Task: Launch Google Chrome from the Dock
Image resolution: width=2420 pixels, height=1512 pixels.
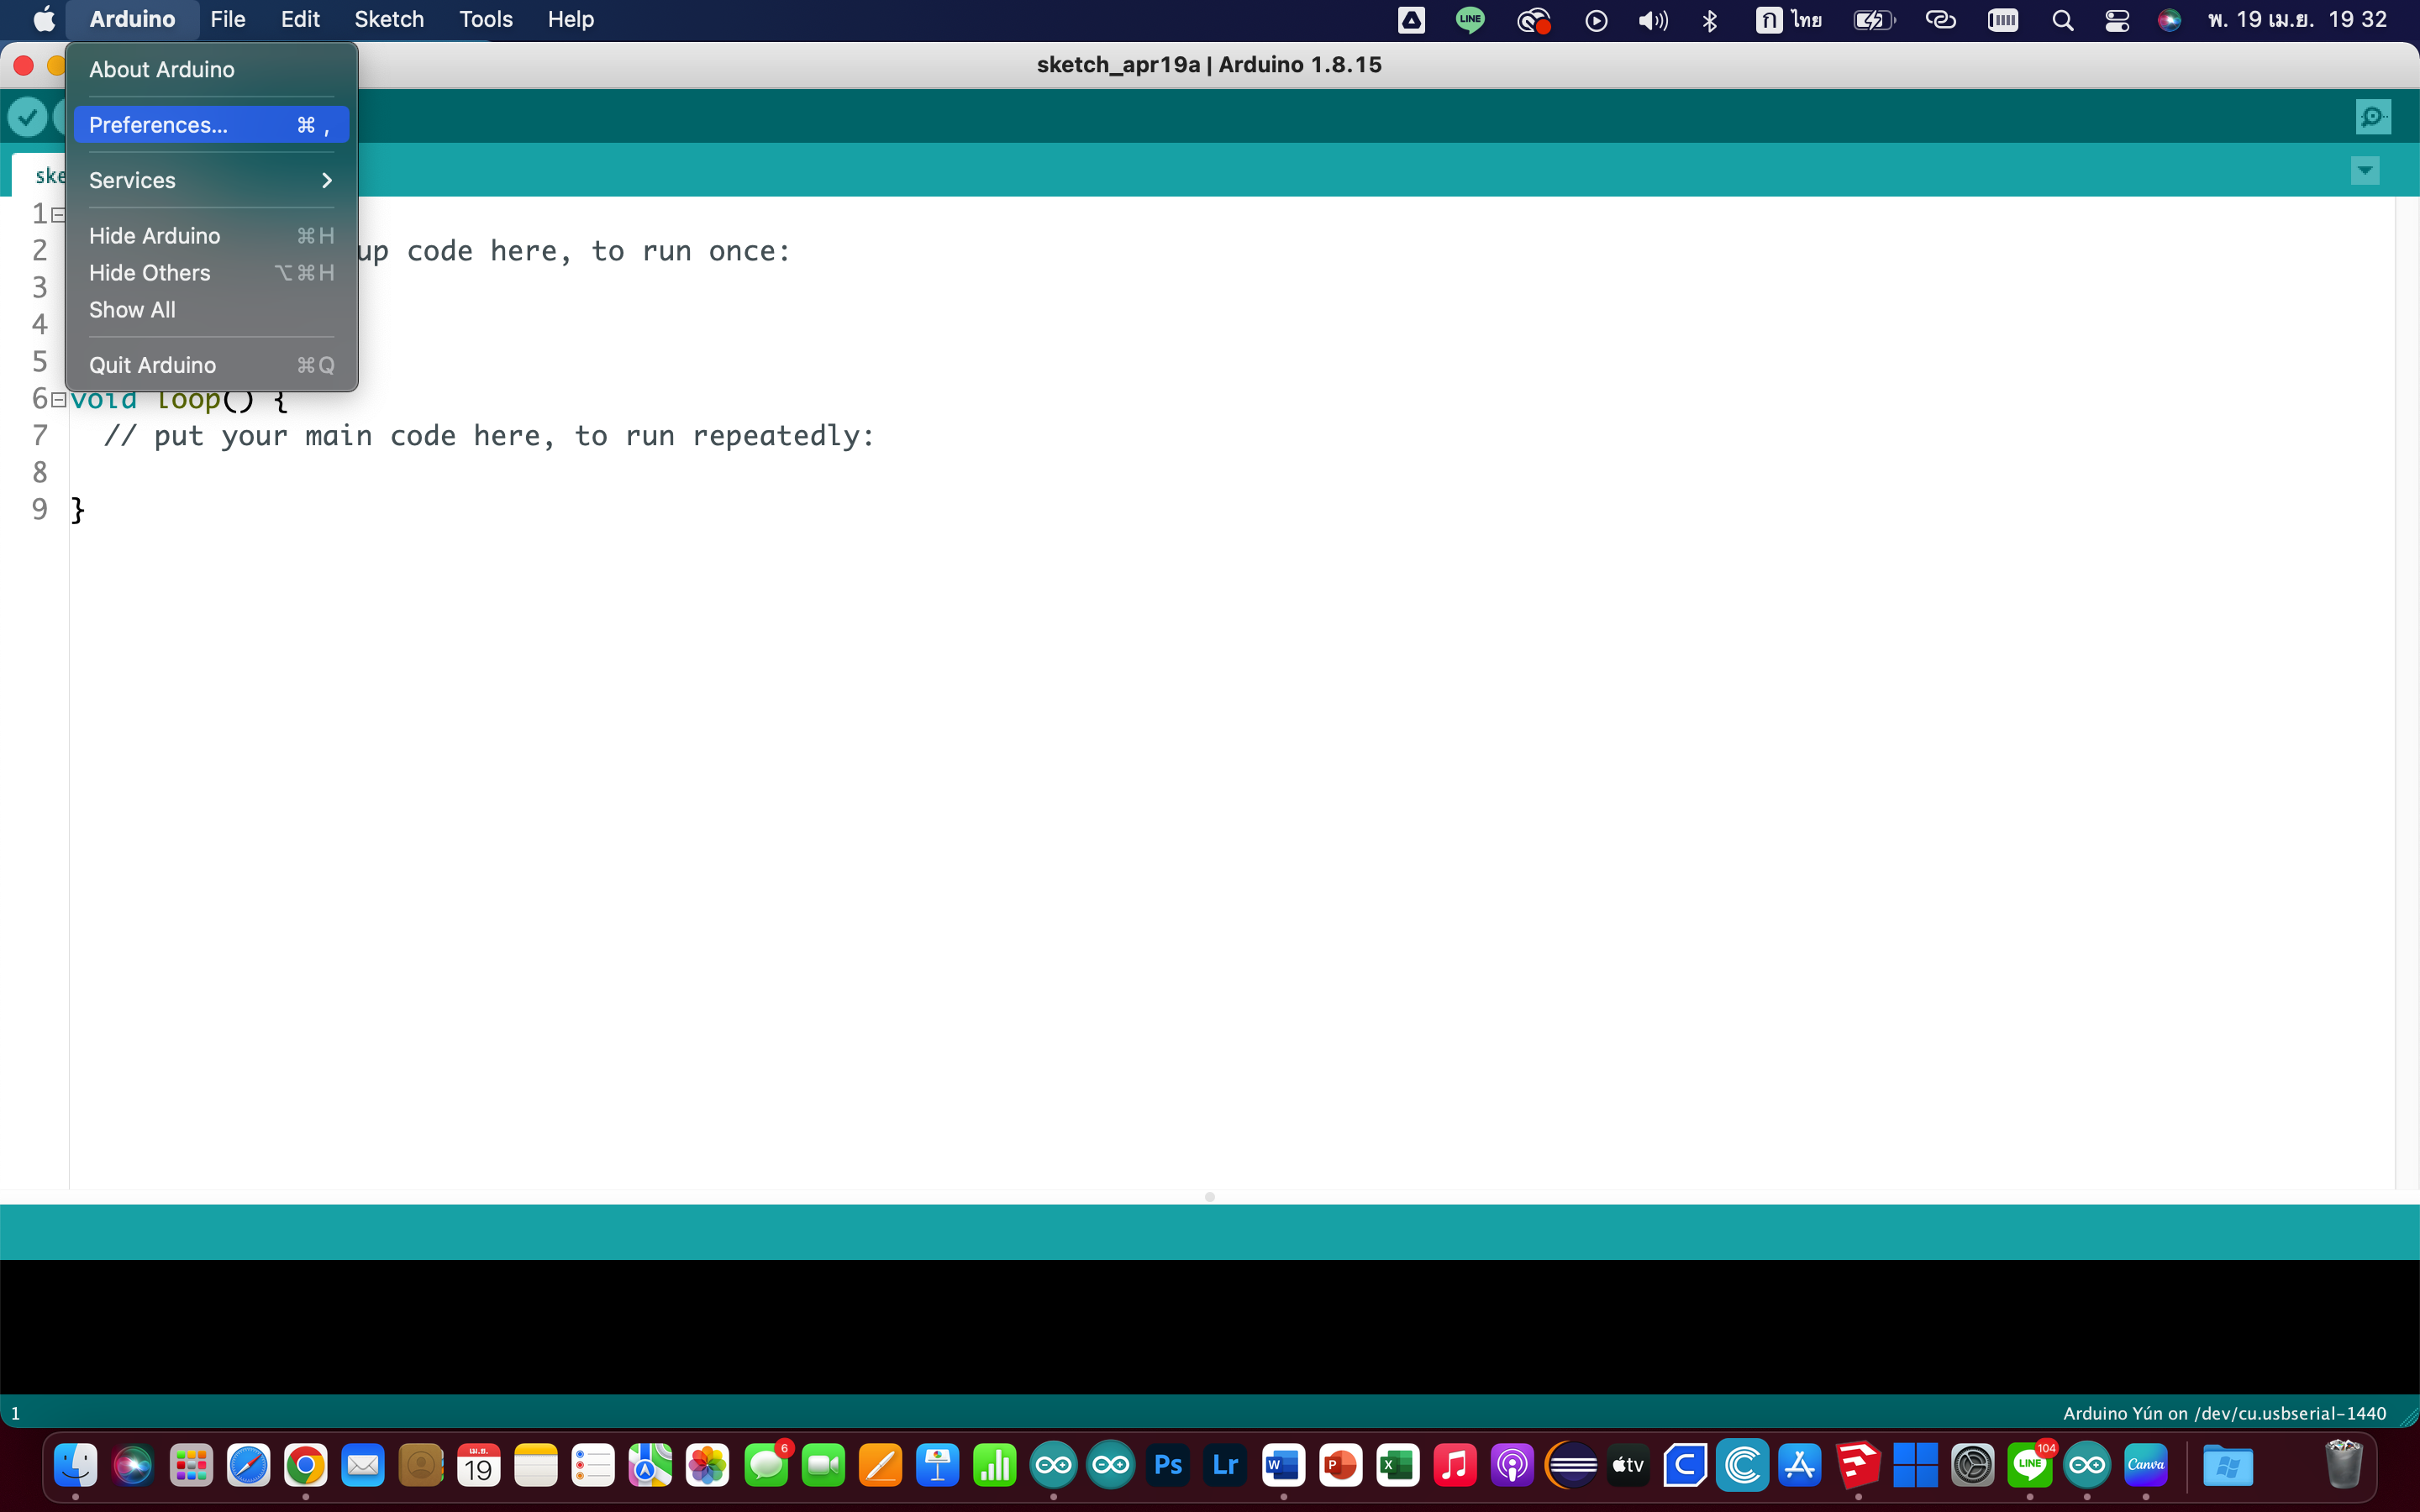Action: 305,1466
